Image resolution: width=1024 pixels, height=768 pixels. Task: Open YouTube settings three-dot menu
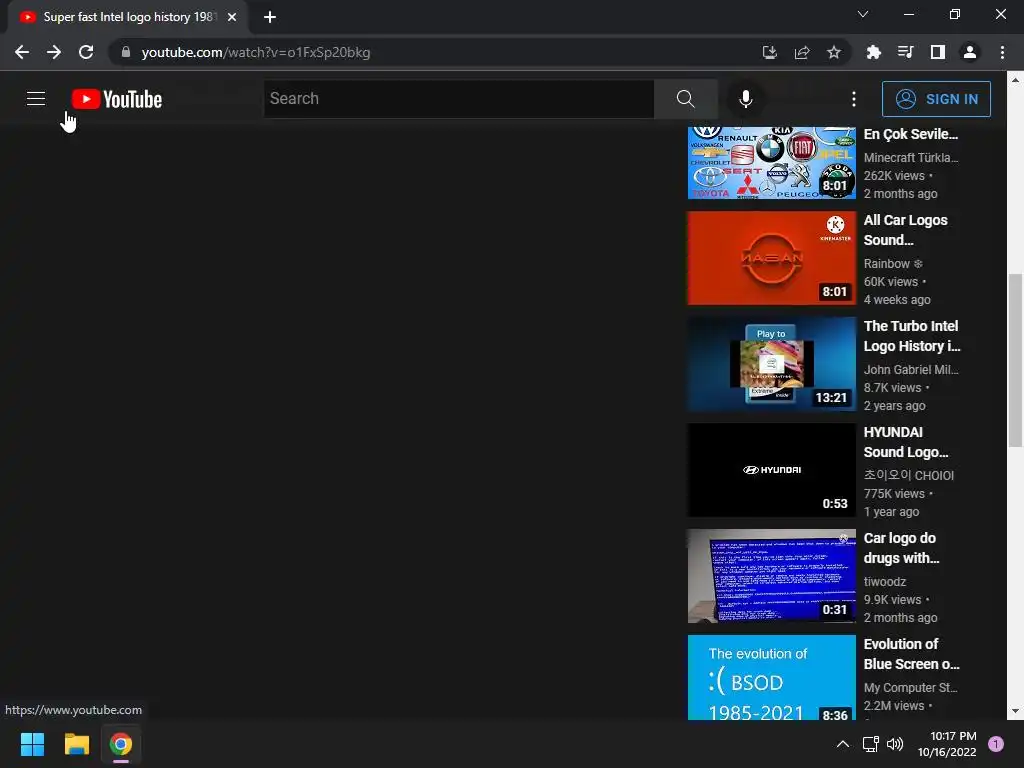coord(854,99)
